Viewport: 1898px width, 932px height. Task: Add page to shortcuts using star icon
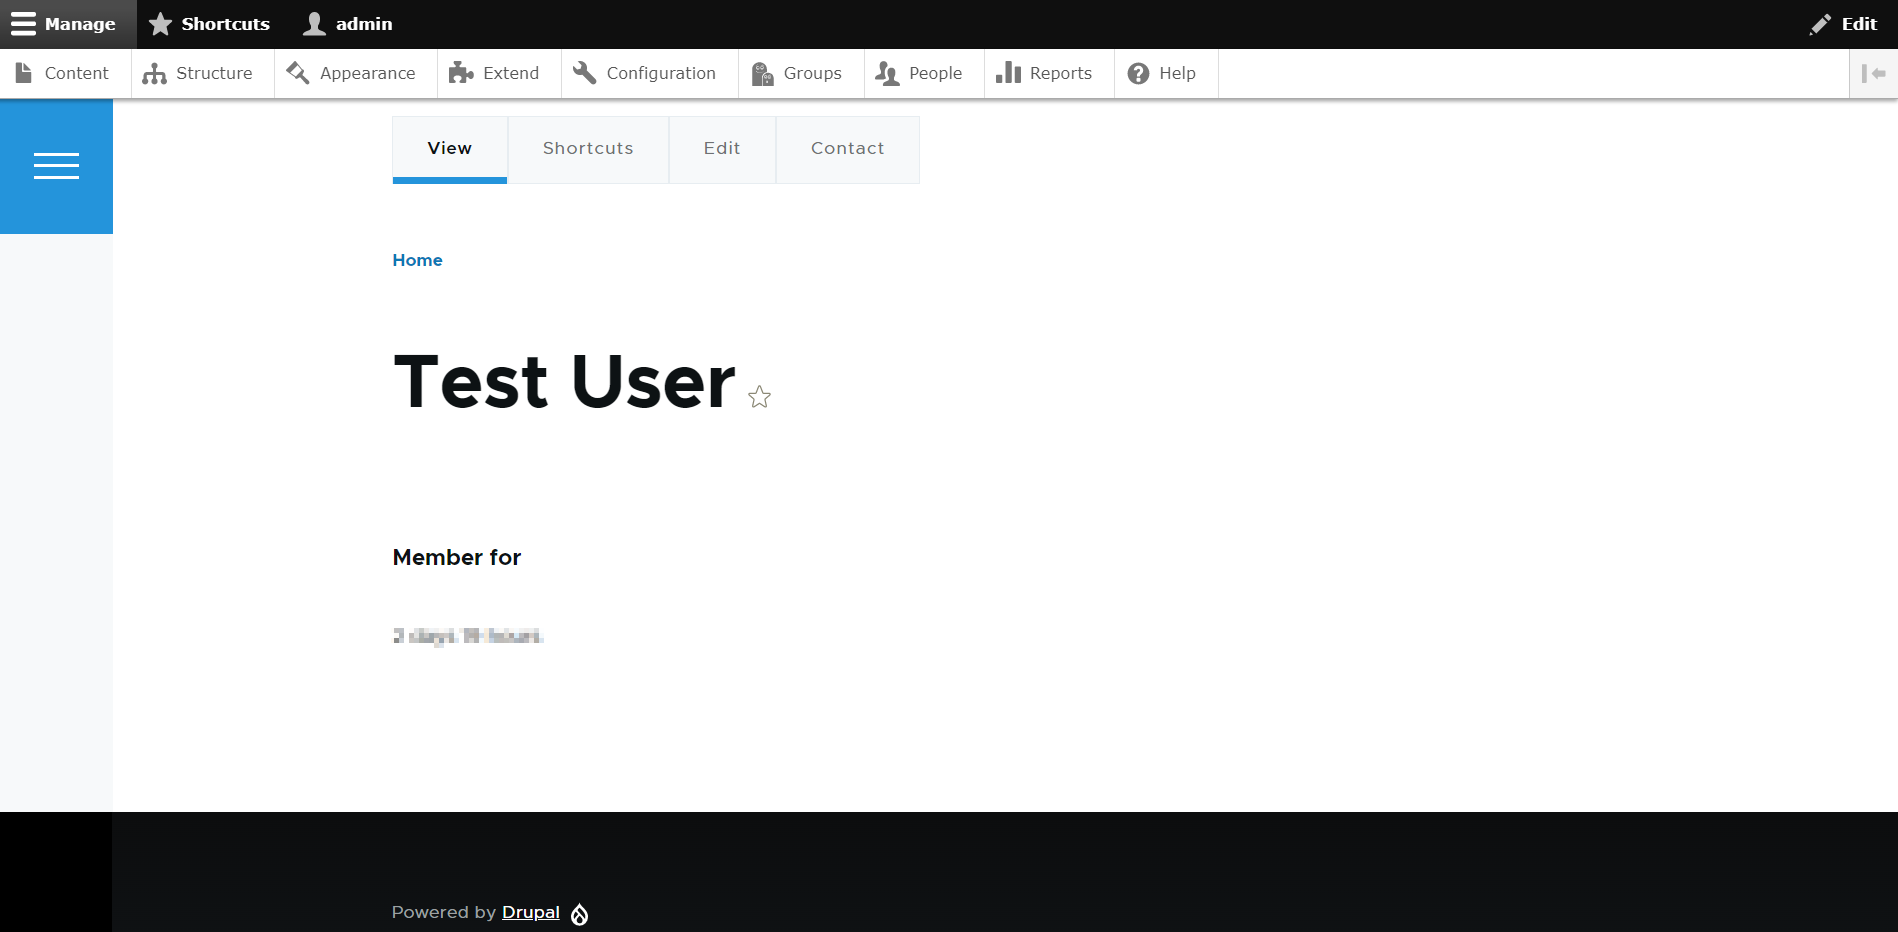(x=760, y=397)
